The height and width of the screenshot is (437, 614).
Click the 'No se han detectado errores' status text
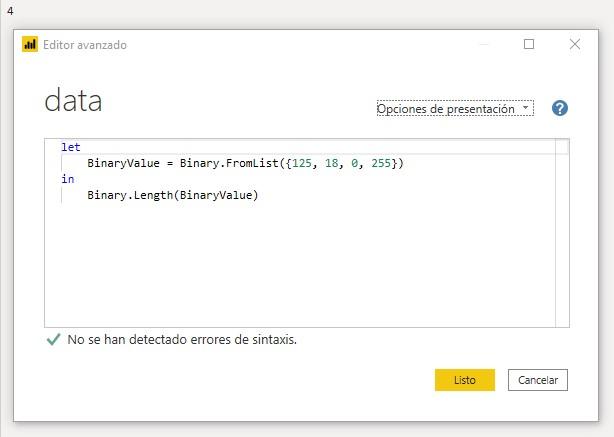click(x=182, y=340)
